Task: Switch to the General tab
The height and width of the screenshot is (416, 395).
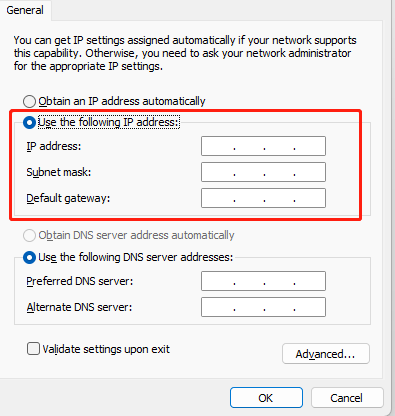Action: pyautogui.click(x=25, y=10)
